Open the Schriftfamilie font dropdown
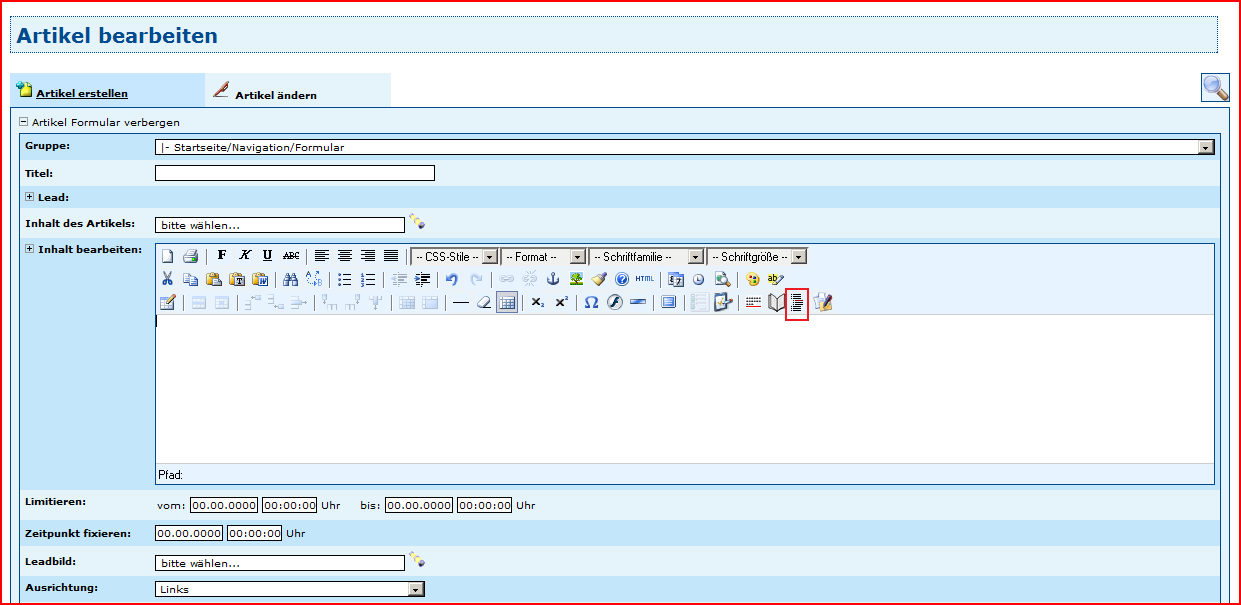Image resolution: width=1241 pixels, height=605 pixels. (x=646, y=257)
